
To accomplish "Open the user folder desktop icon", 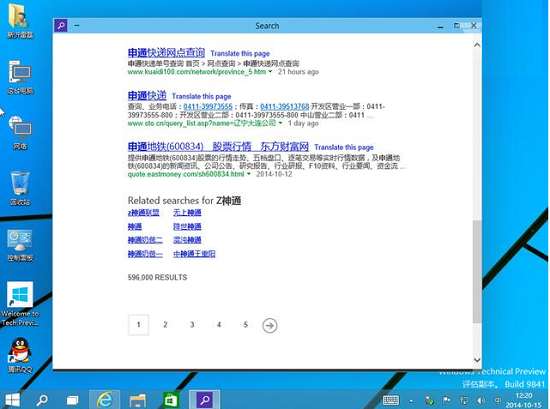I will click(x=20, y=20).
